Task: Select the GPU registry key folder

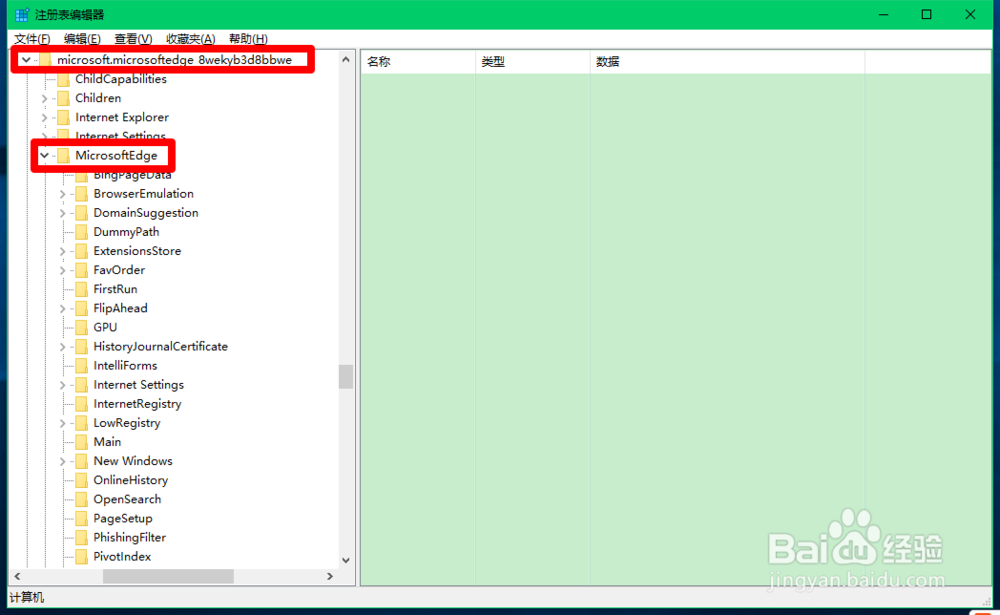Action: pyautogui.click(x=81, y=327)
